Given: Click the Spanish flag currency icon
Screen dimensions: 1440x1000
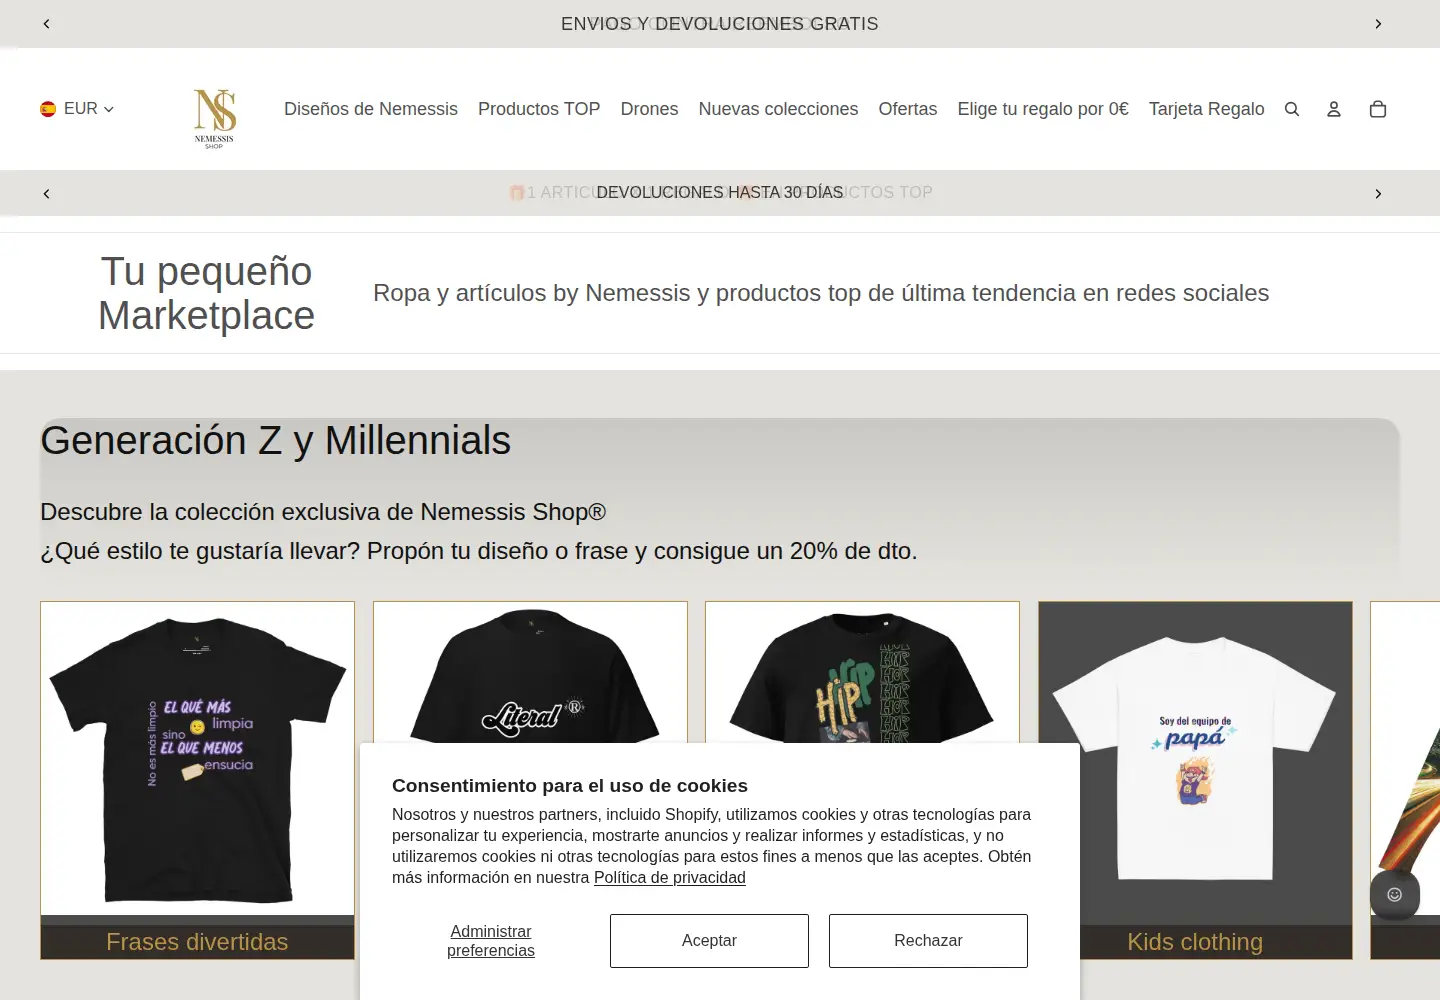Looking at the screenshot, I should tap(48, 109).
